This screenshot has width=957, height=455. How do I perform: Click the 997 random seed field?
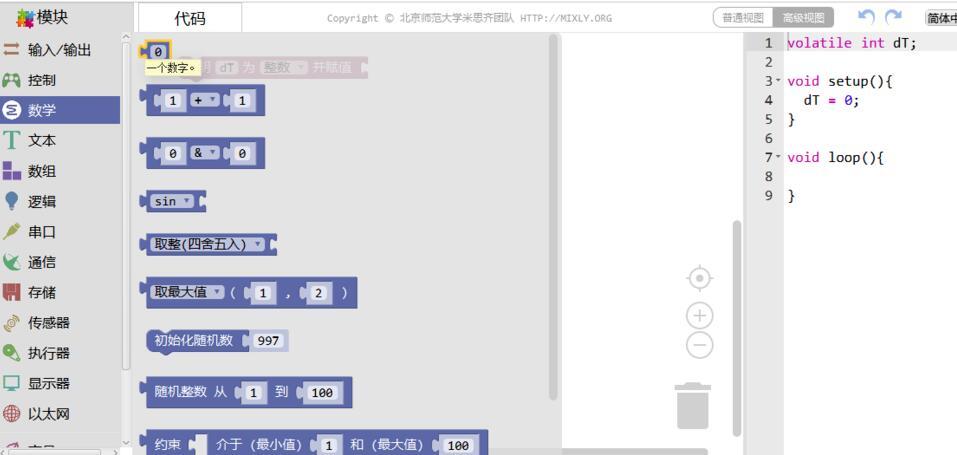[268, 341]
